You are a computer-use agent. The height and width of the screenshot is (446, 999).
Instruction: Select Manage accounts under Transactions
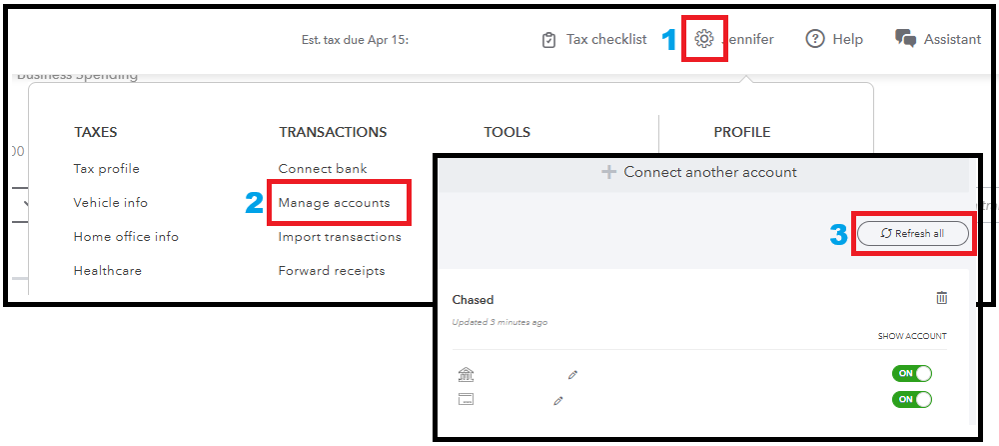coord(334,203)
